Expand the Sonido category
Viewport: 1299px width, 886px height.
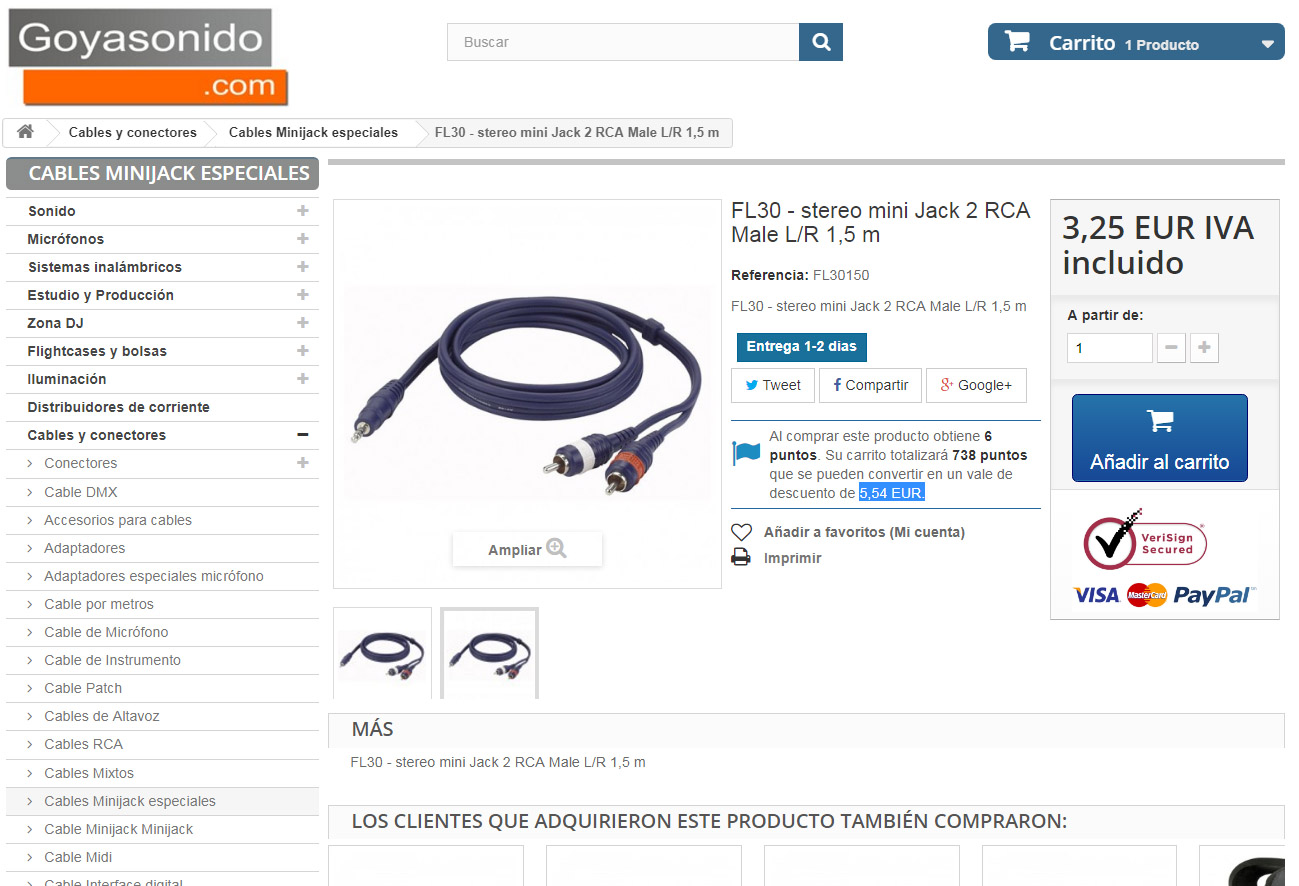tap(302, 211)
